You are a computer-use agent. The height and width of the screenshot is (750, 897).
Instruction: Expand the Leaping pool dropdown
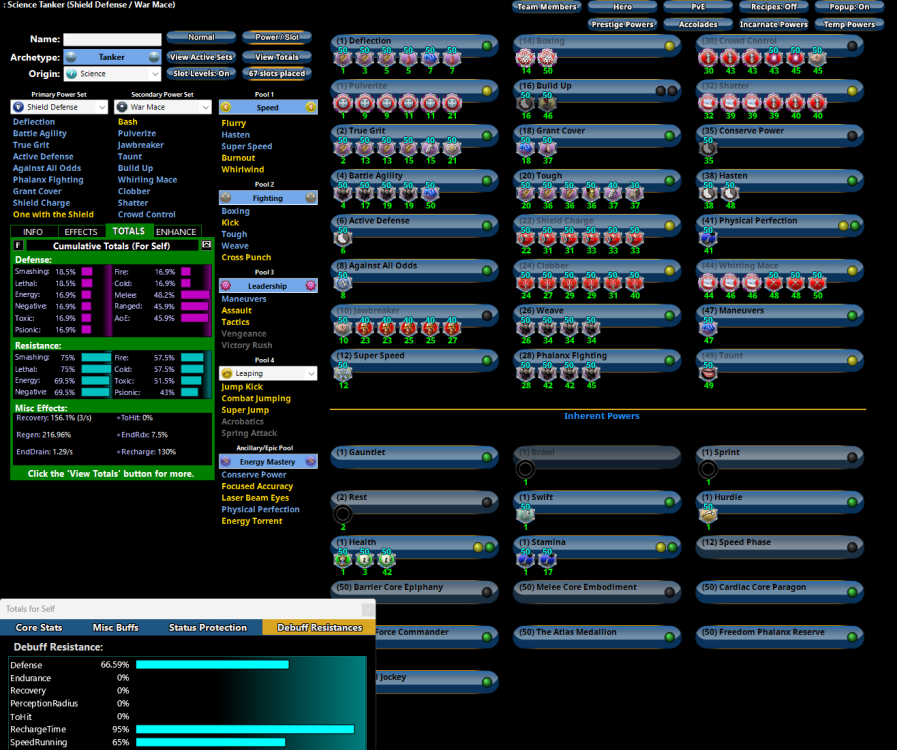(x=268, y=374)
